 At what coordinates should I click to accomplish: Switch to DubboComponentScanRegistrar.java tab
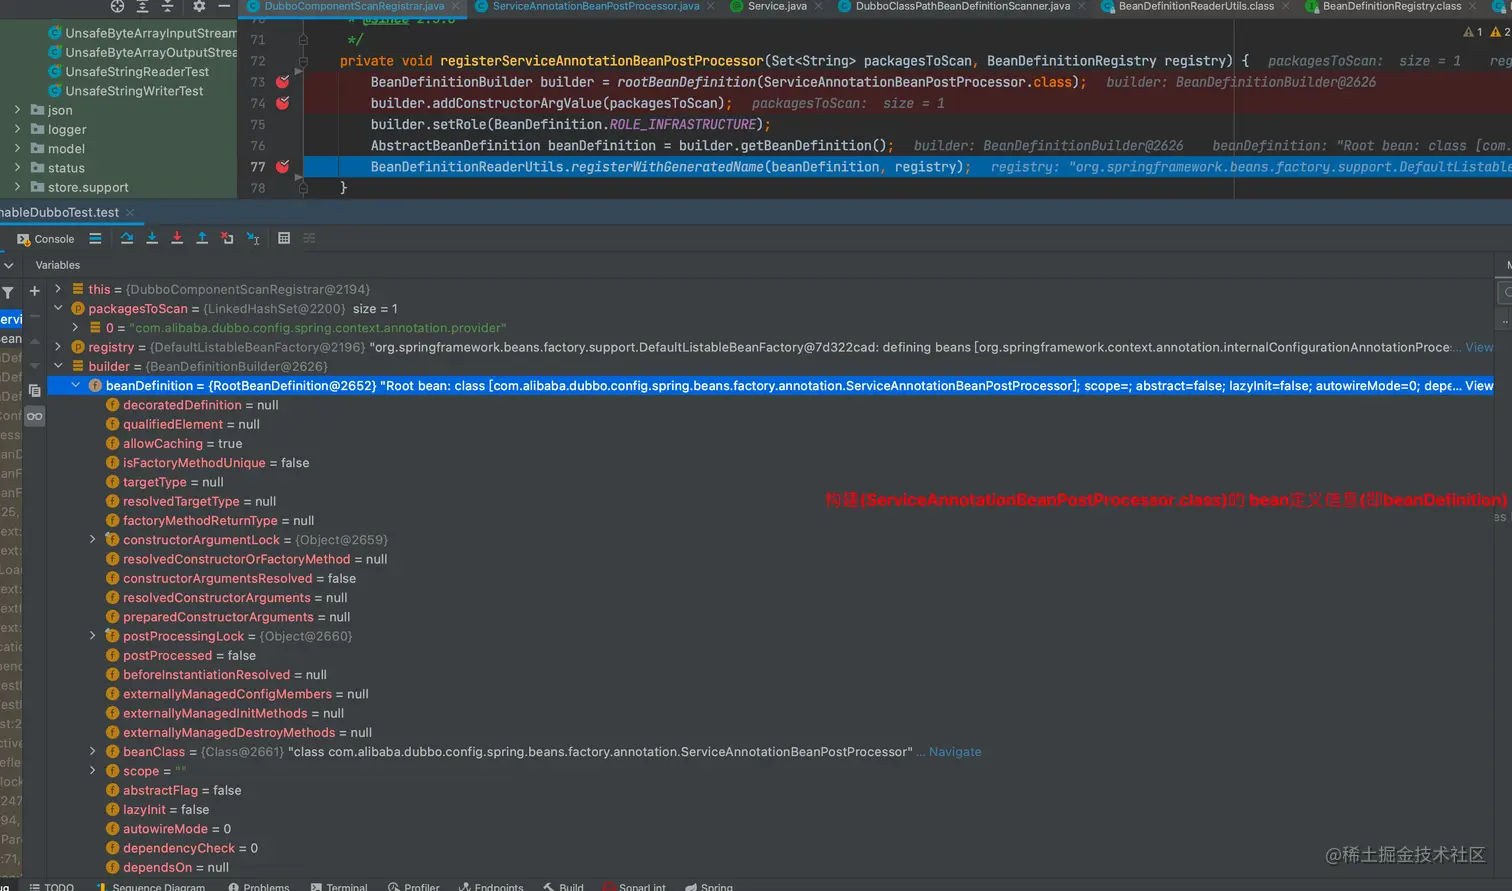point(354,6)
